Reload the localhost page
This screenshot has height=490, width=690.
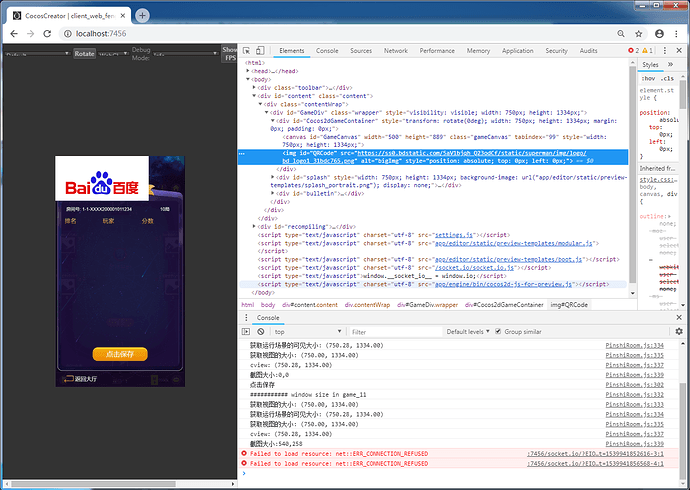[47, 33]
